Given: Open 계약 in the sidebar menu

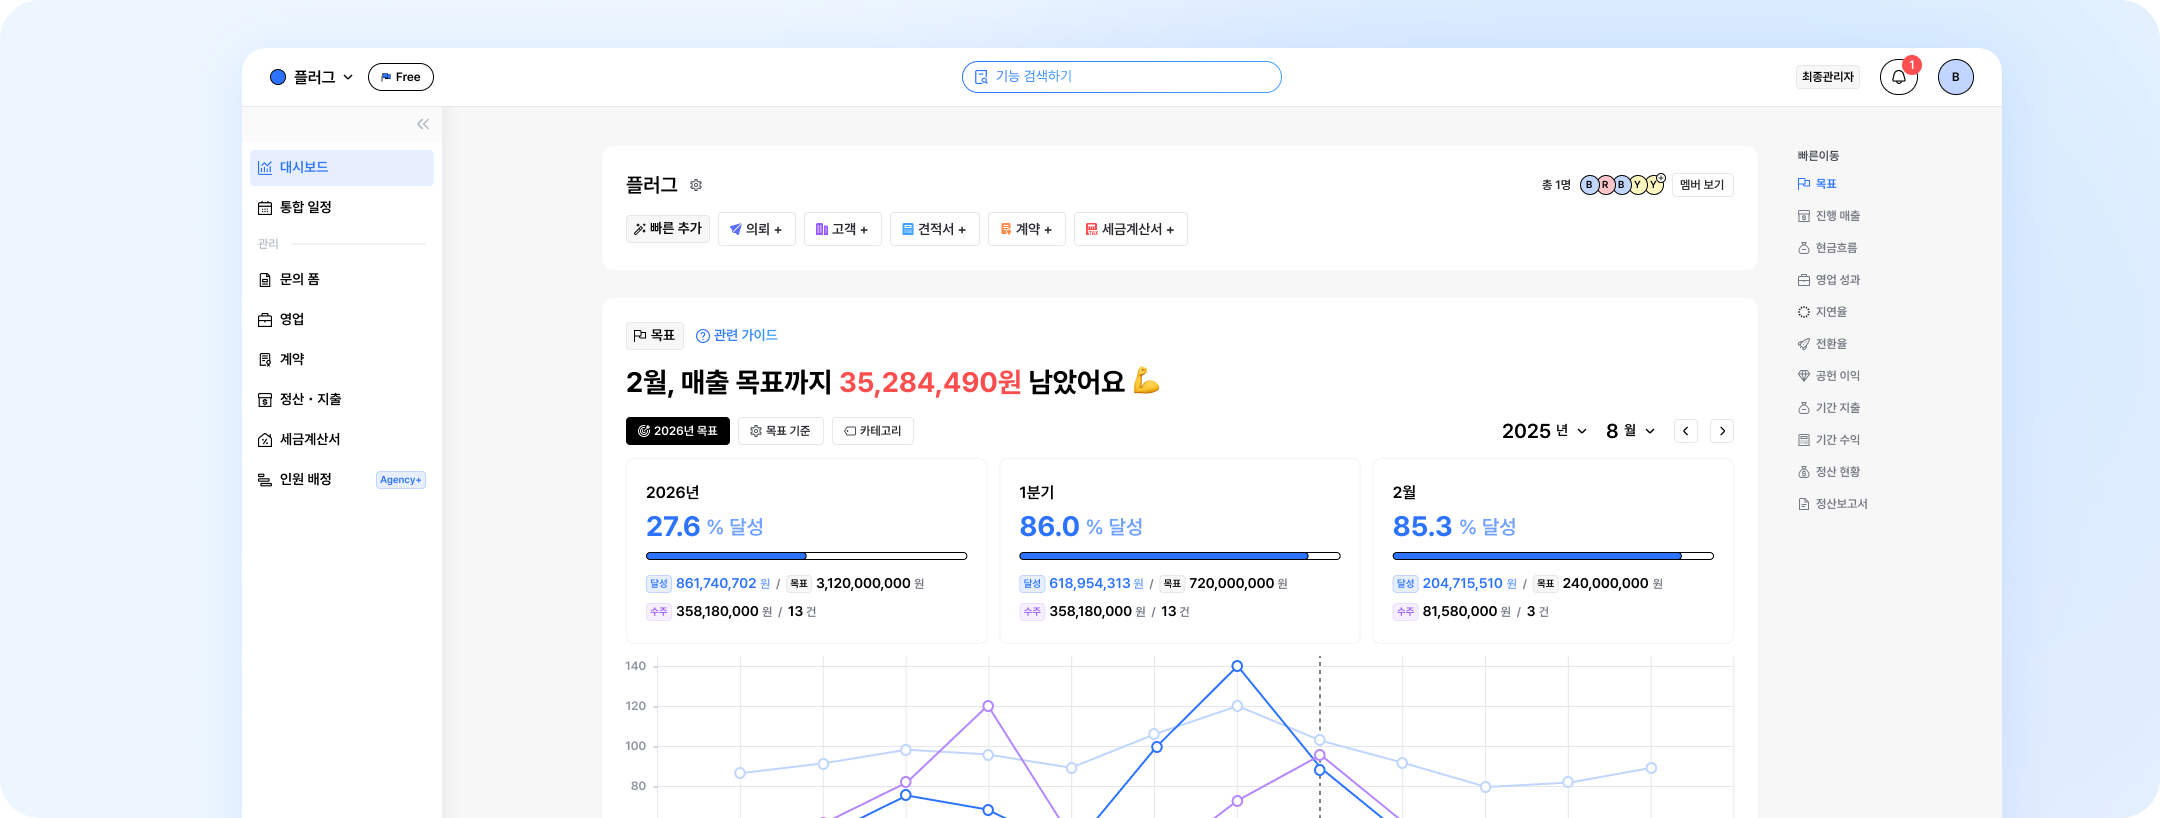Looking at the screenshot, I should click(342, 360).
